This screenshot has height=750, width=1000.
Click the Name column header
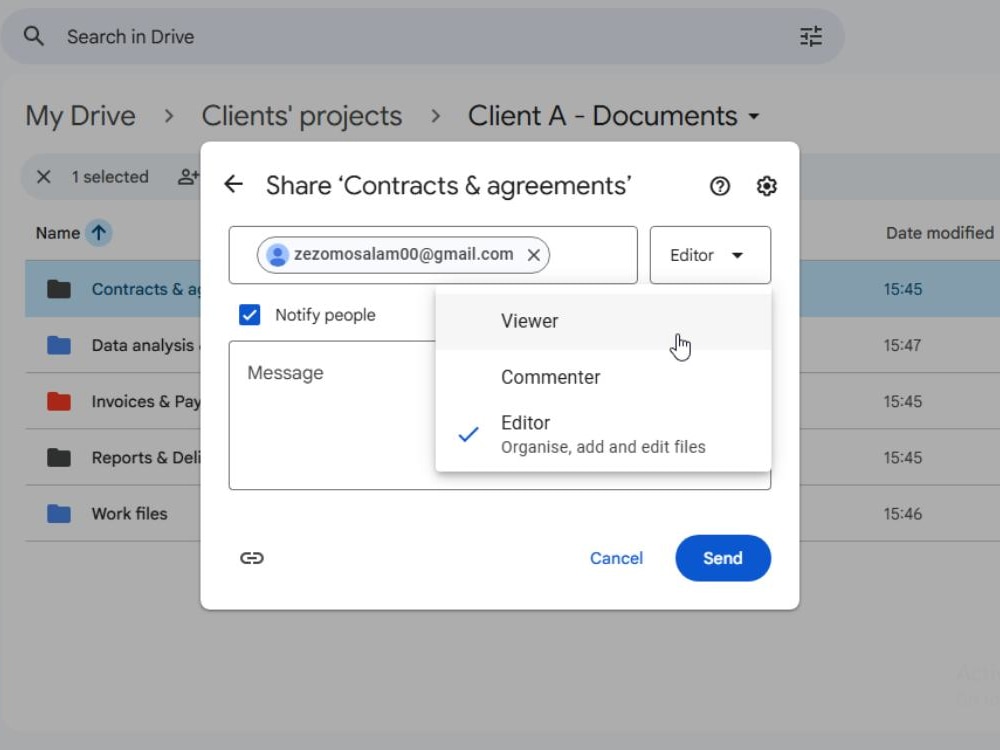57,233
